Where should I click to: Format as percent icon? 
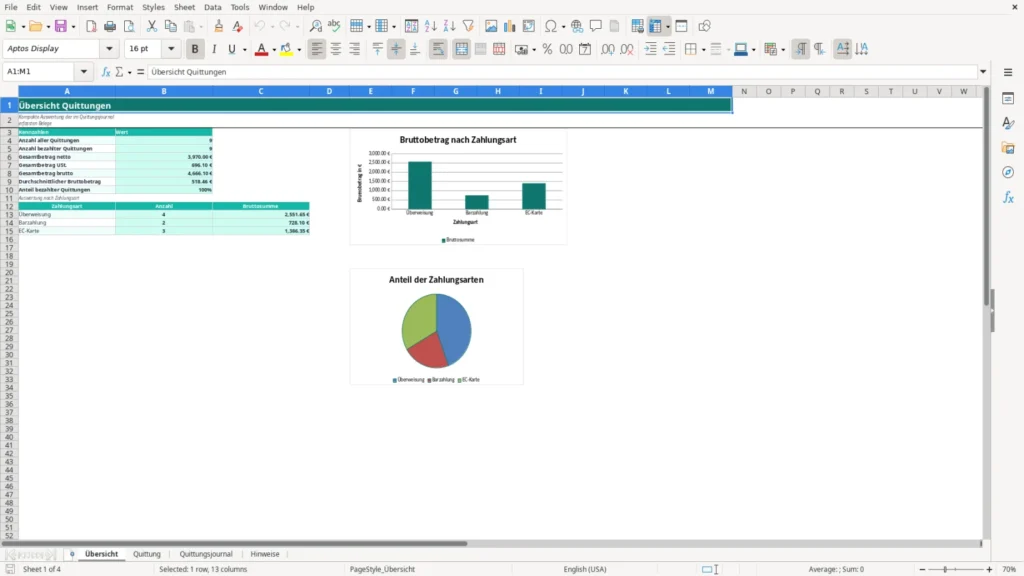coord(547,49)
